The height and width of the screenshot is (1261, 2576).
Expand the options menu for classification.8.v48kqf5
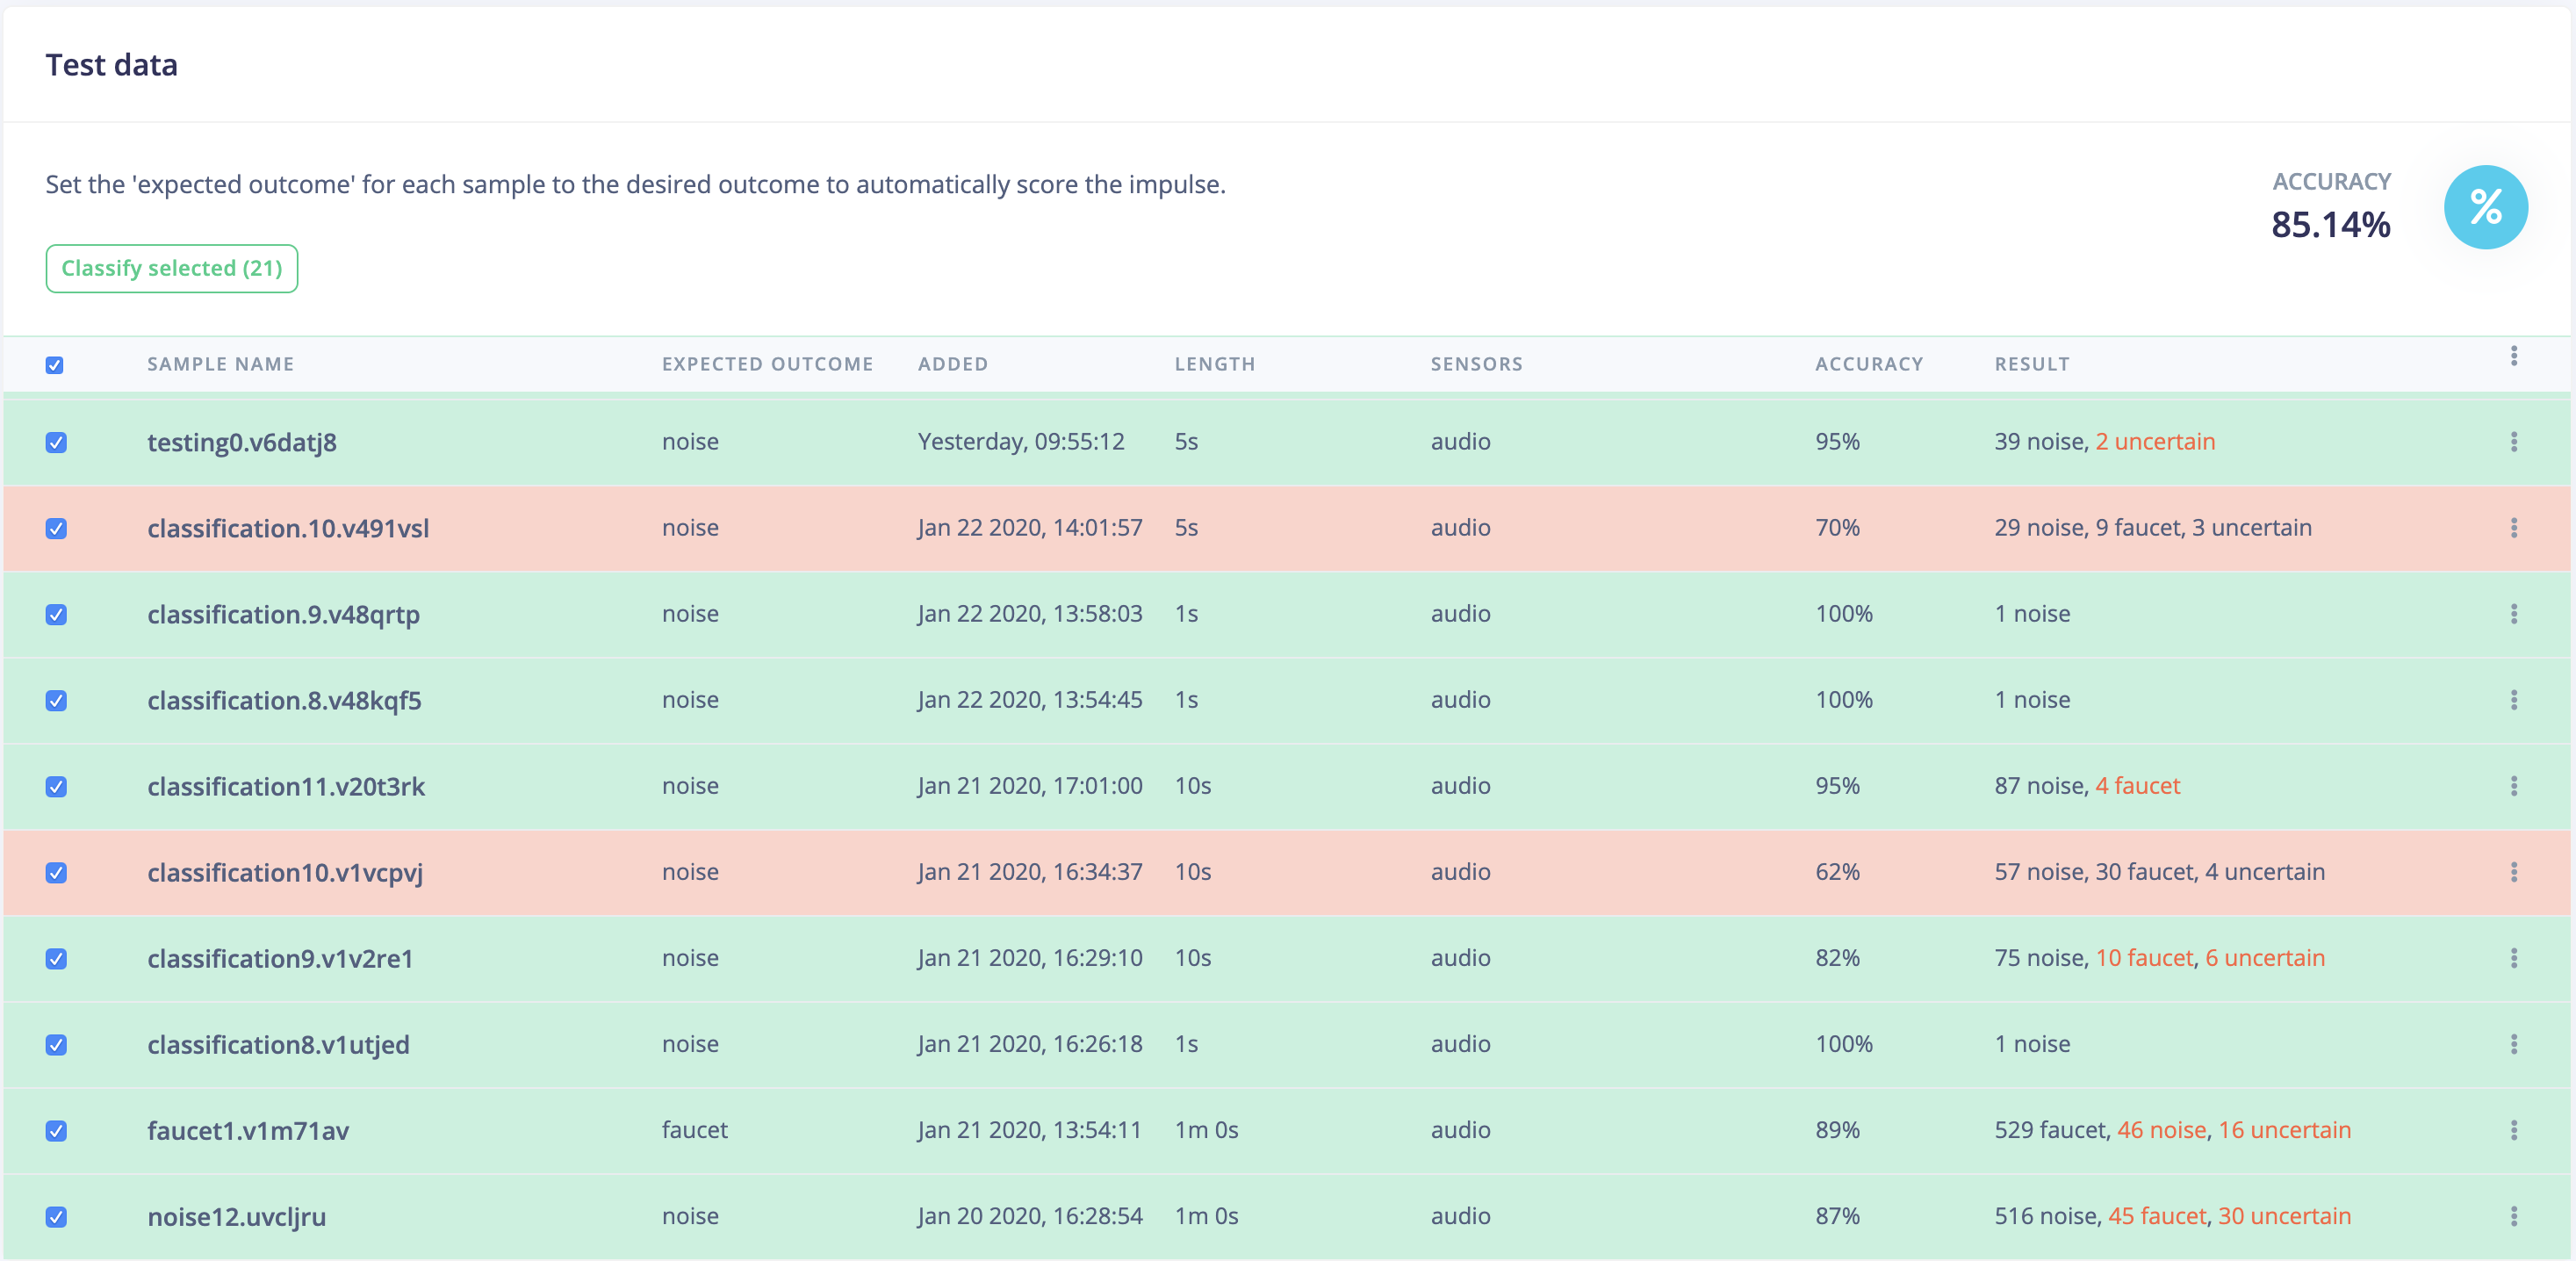point(2513,700)
